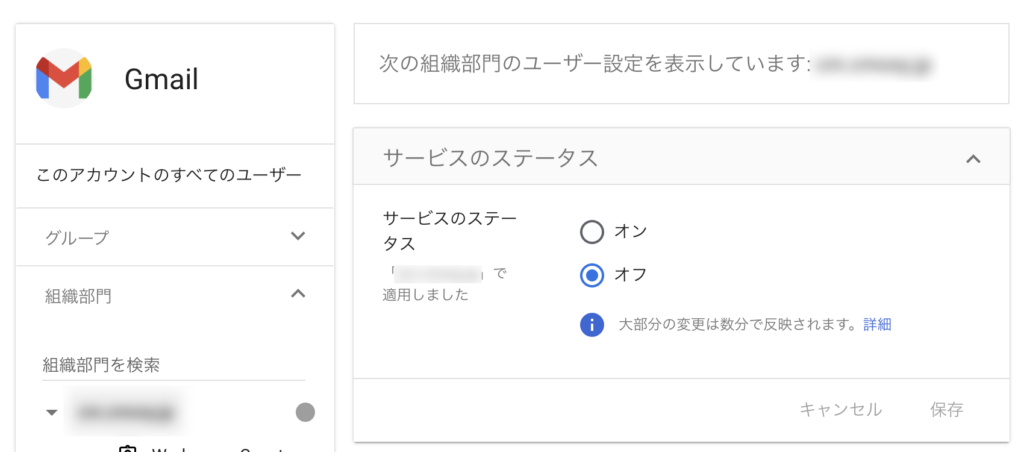Select the オフ radio button
1024x452 pixels.
click(x=592, y=275)
